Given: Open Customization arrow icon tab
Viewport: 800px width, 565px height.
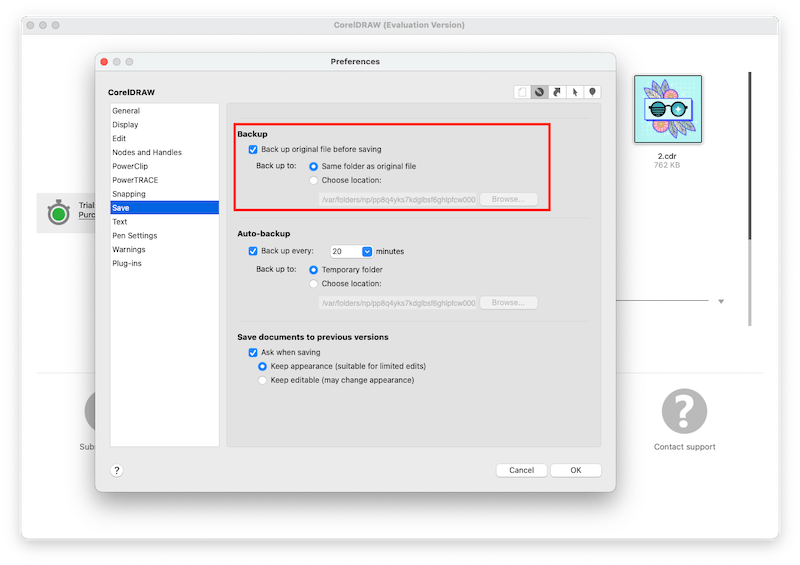Looking at the screenshot, I should click(557, 92).
